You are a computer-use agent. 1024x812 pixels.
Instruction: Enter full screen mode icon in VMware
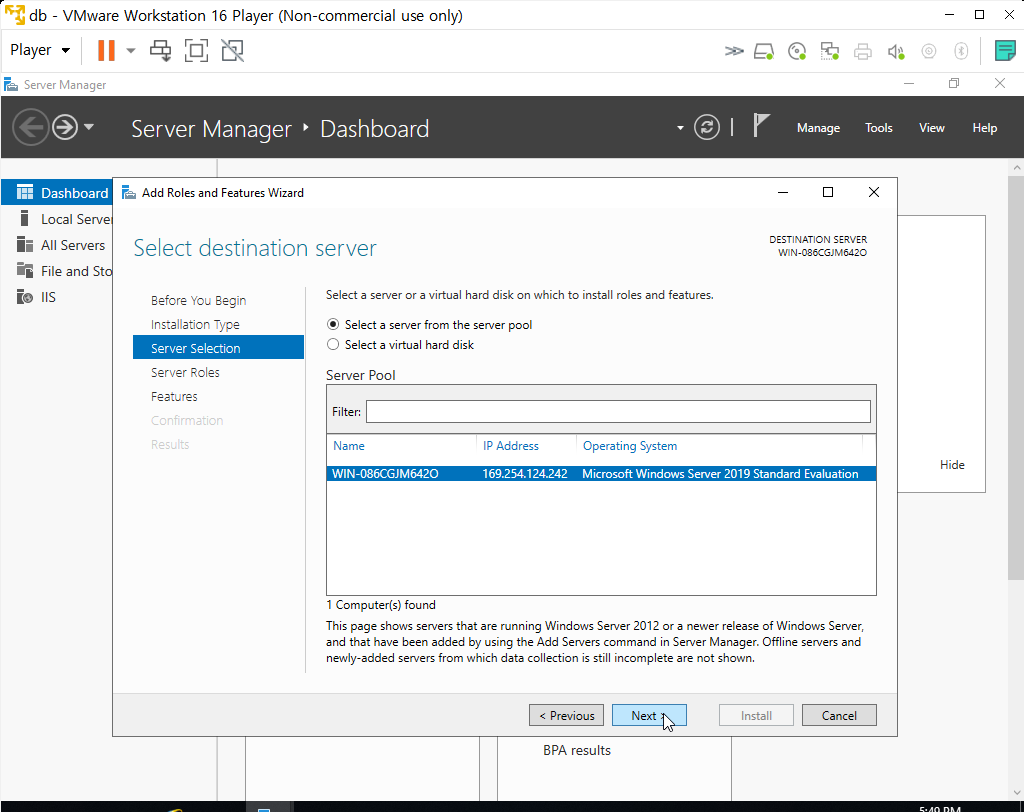click(x=197, y=50)
